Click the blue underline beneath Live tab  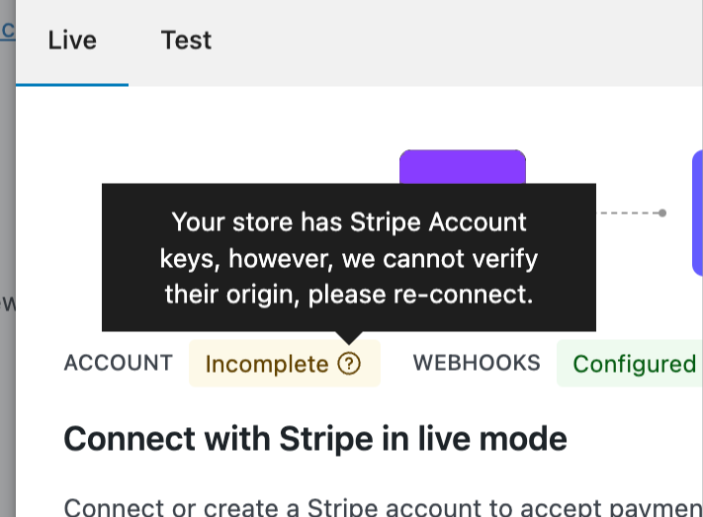[72, 85]
